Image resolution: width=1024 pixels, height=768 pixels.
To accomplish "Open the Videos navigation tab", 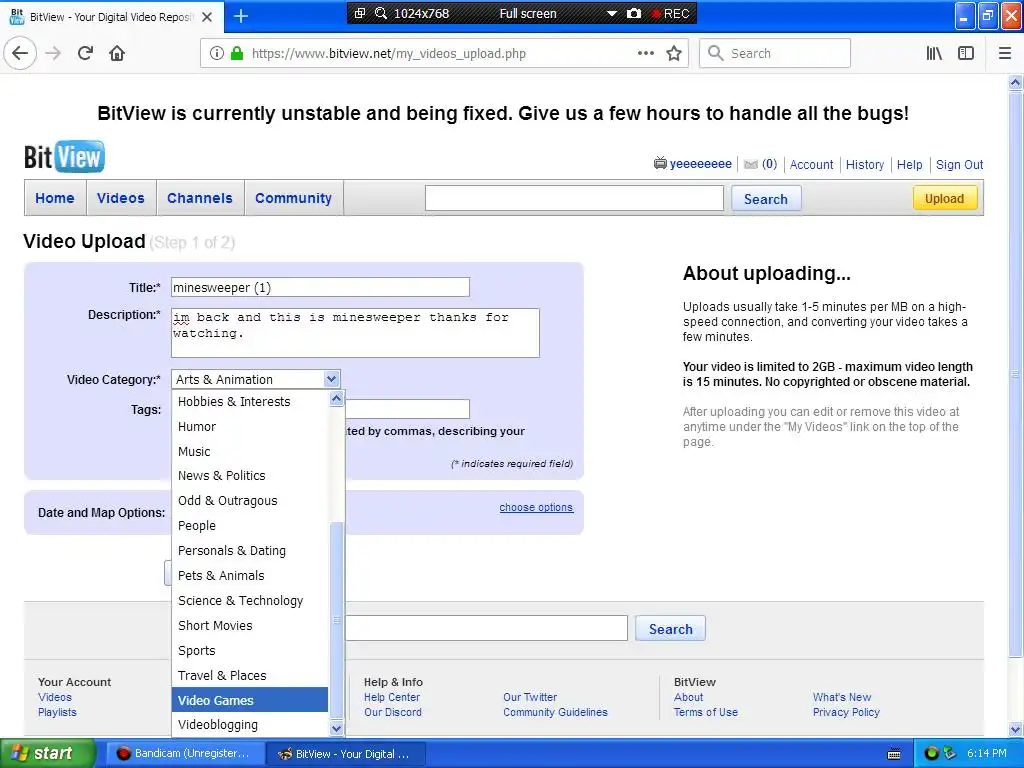I will pos(121,198).
